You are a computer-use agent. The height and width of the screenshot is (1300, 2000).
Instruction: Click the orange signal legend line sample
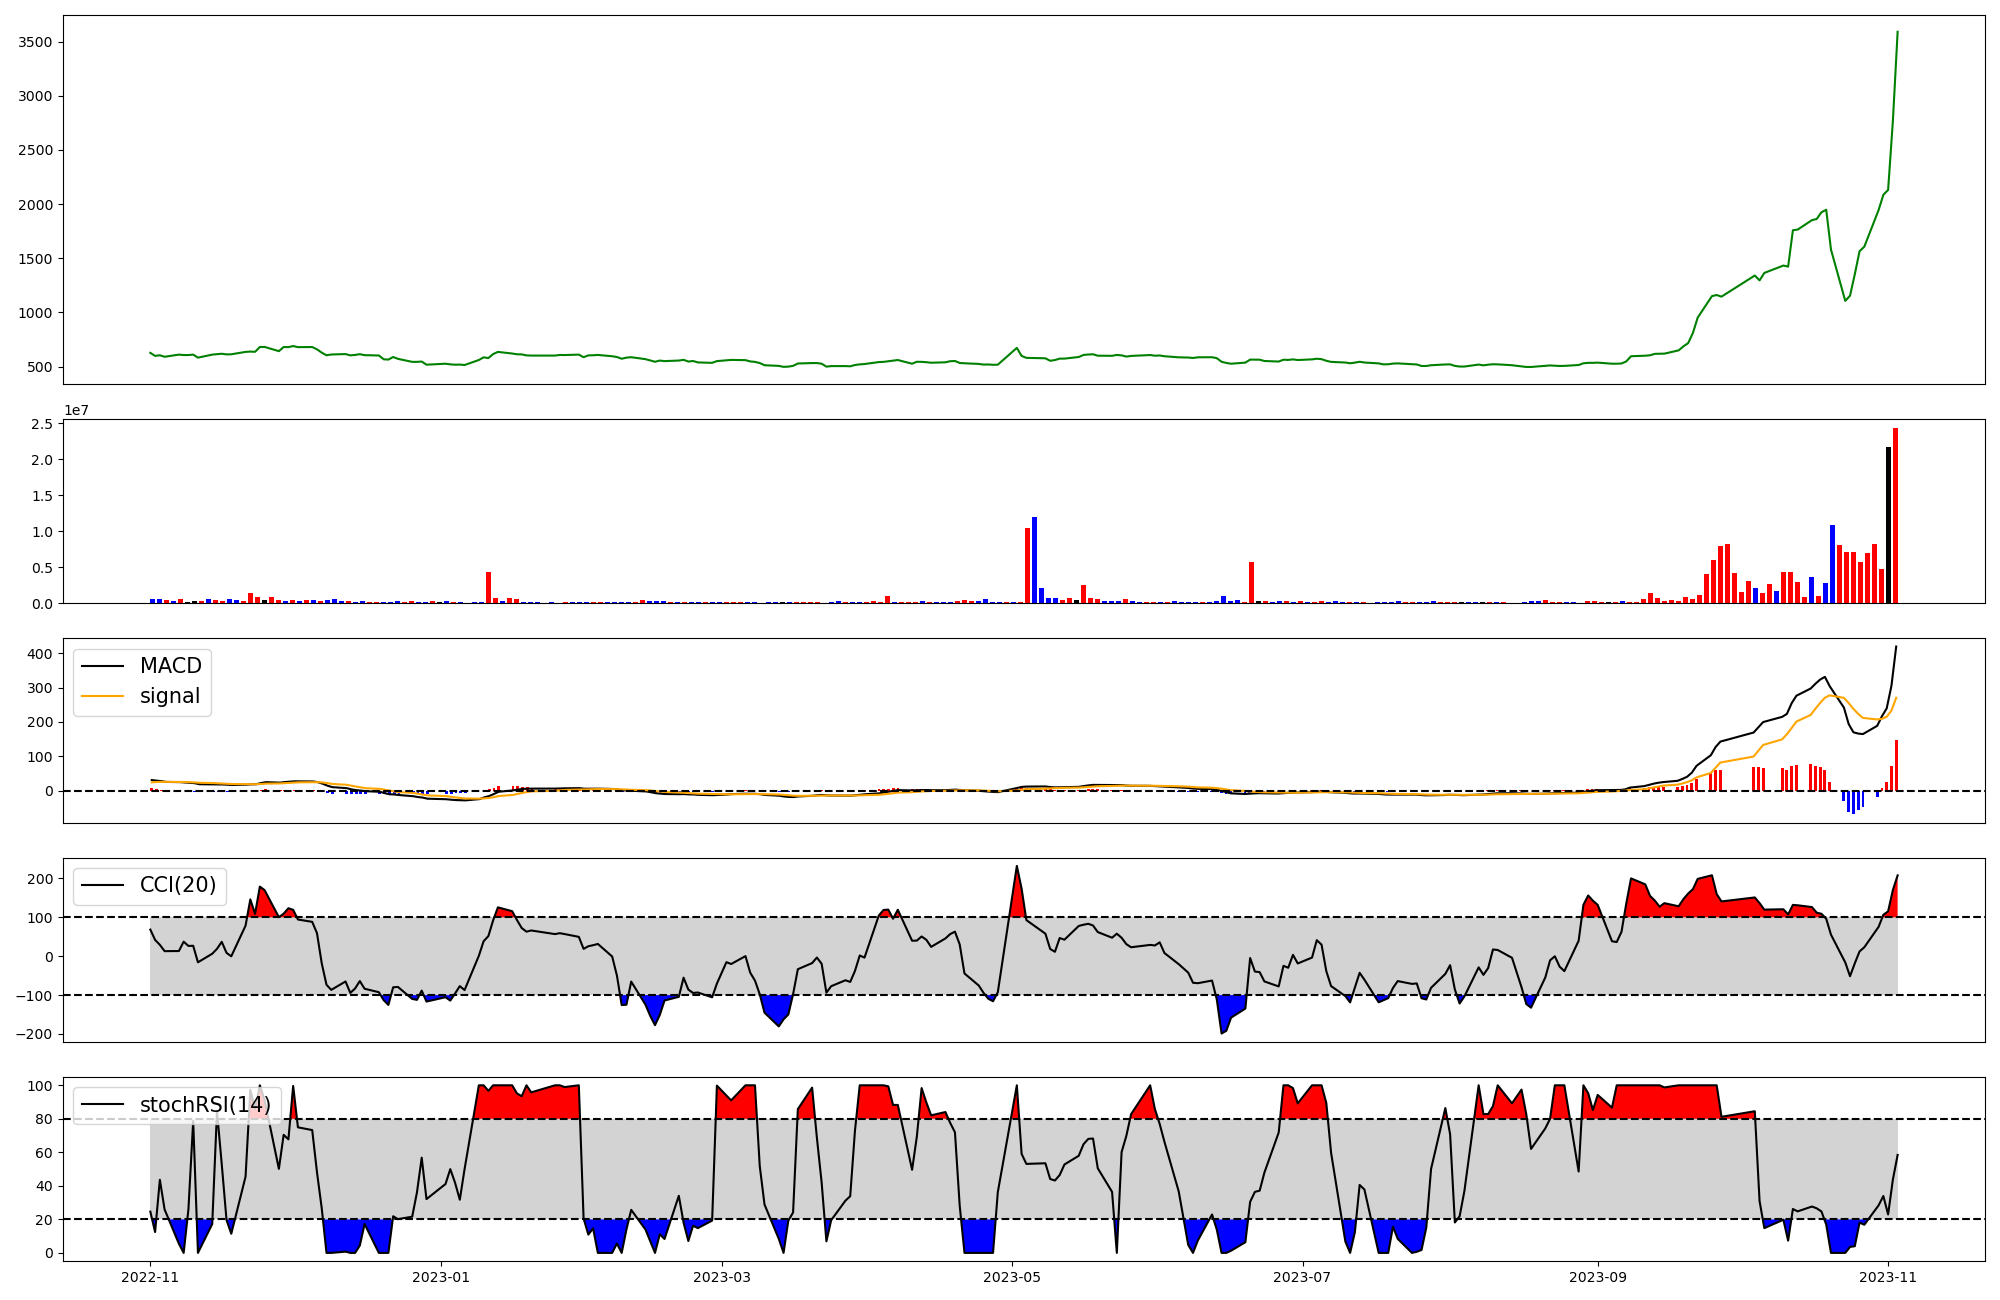point(102,696)
